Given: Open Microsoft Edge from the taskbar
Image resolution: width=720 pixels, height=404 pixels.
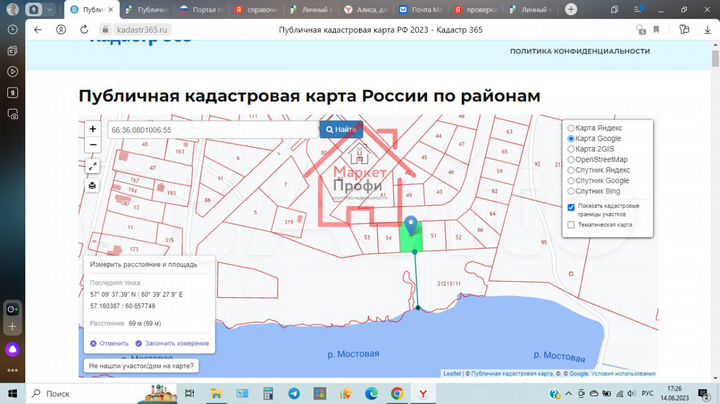Looking at the screenshot, I should coord(371,393).
